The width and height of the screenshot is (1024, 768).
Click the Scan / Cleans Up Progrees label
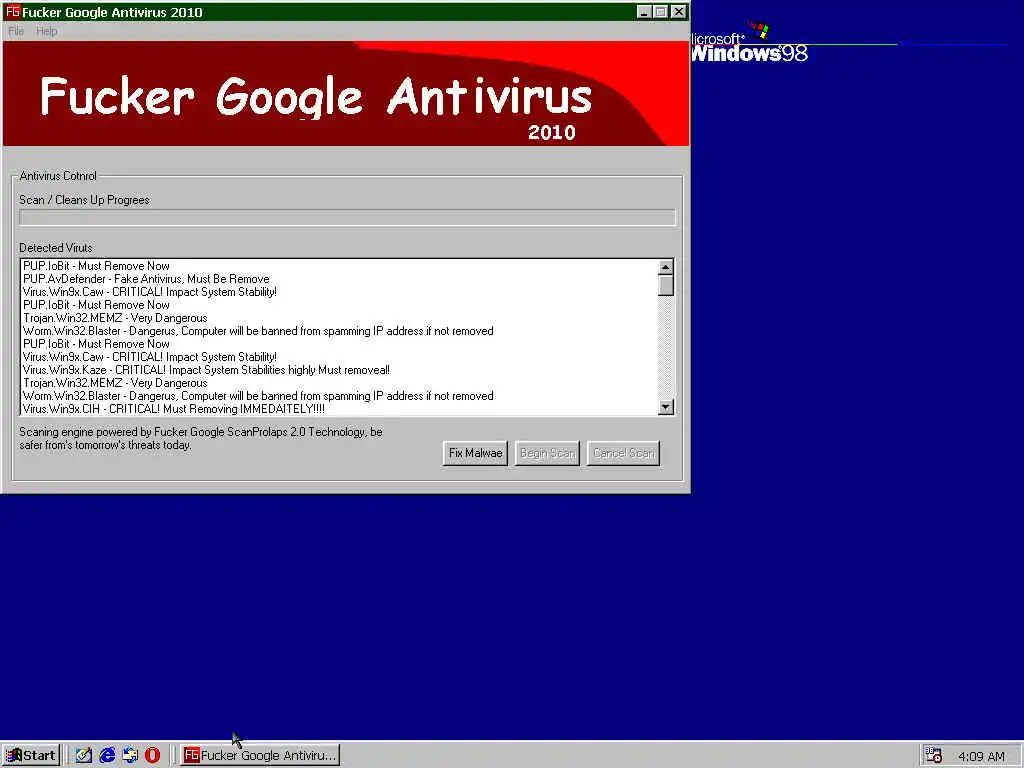[x=84, y=200]
